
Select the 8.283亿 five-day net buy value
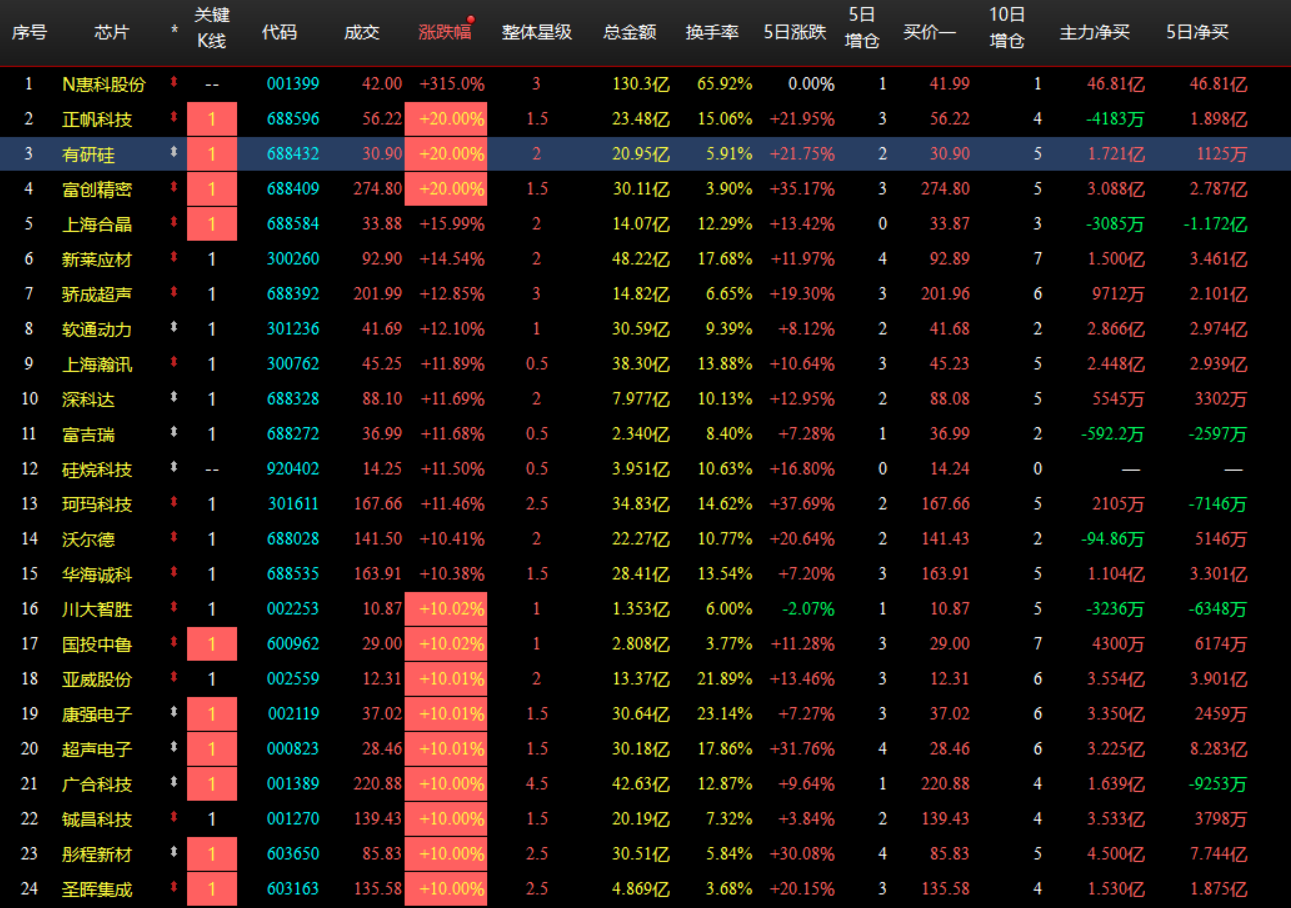(1220, 749)
